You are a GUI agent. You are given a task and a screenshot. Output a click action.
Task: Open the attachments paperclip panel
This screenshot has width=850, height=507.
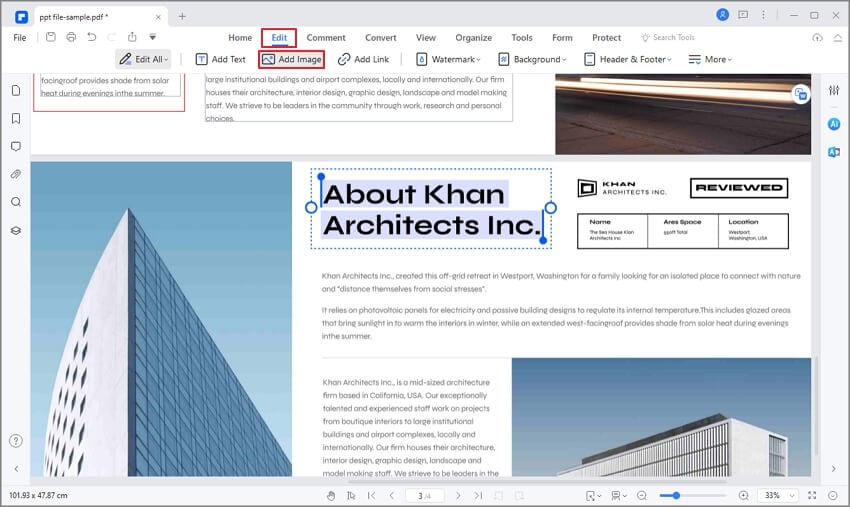tap(16, 174)
